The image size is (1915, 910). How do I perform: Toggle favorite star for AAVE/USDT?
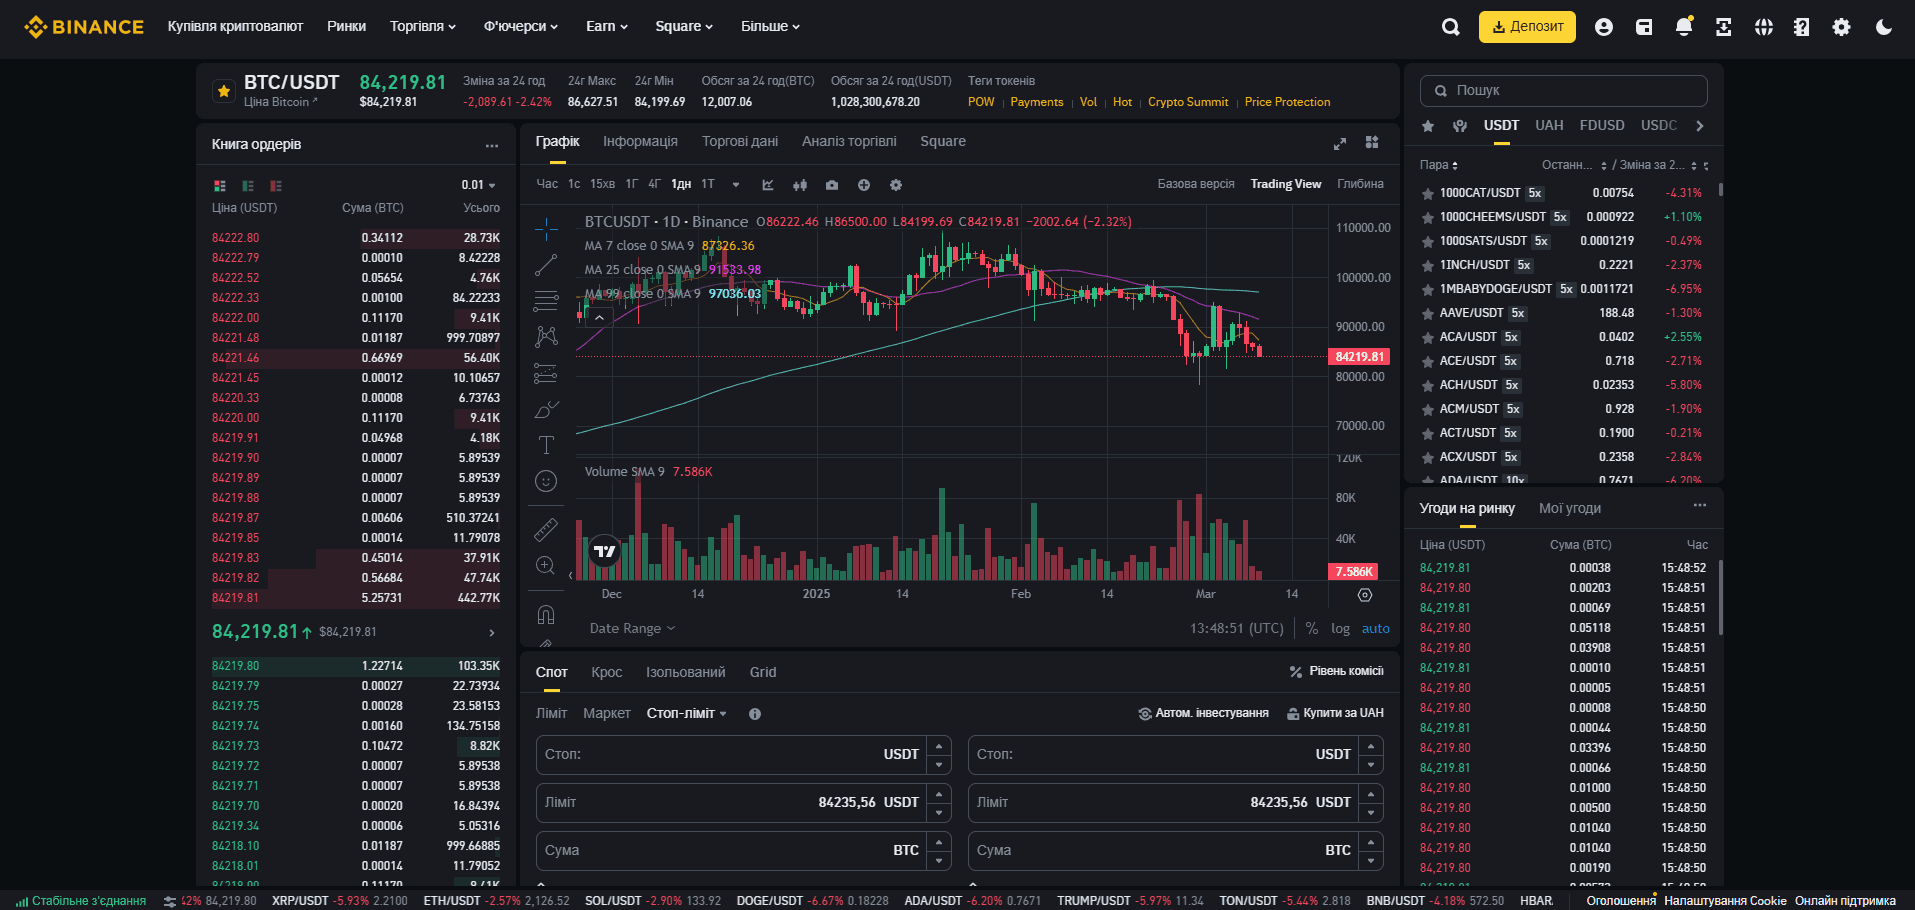point(1428,313)
